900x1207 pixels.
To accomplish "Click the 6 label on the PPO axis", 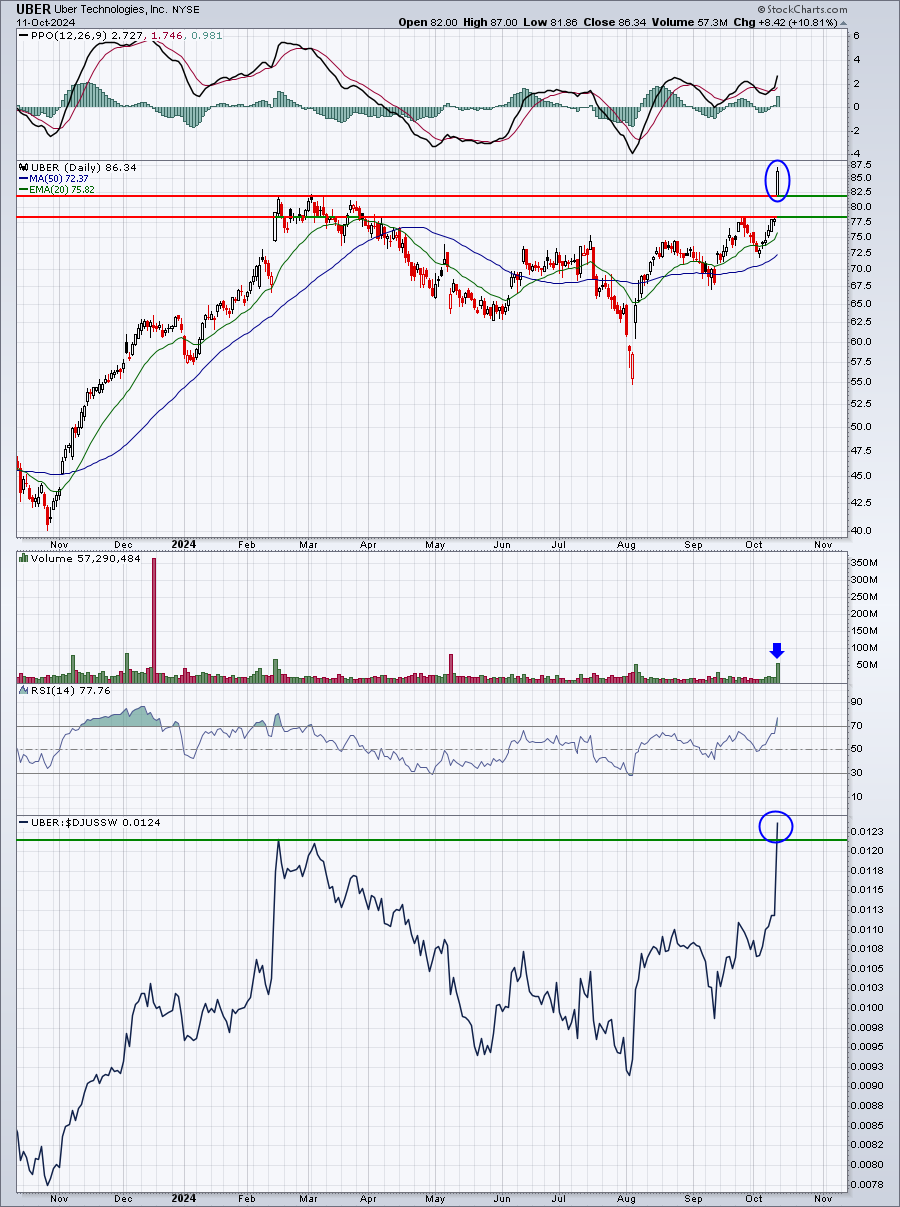I will click(854, 35).
